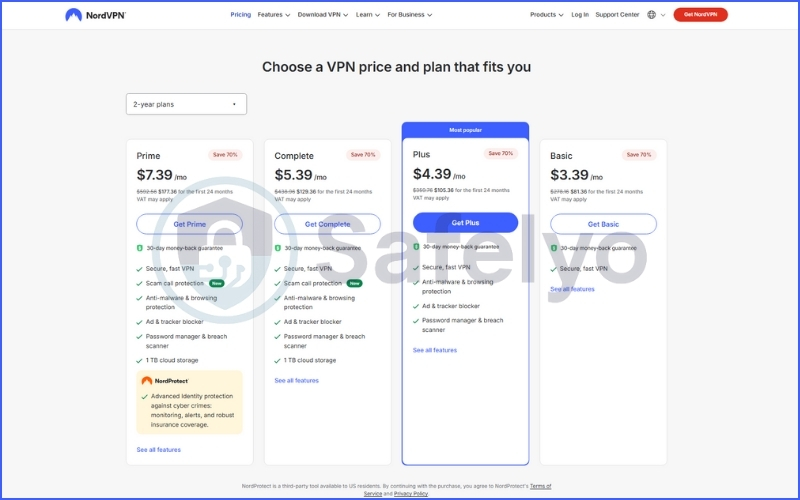The height and width of the screenshot is (500, 800).
Task: Open the Privacy Policy link
Action: coord(411,493)
